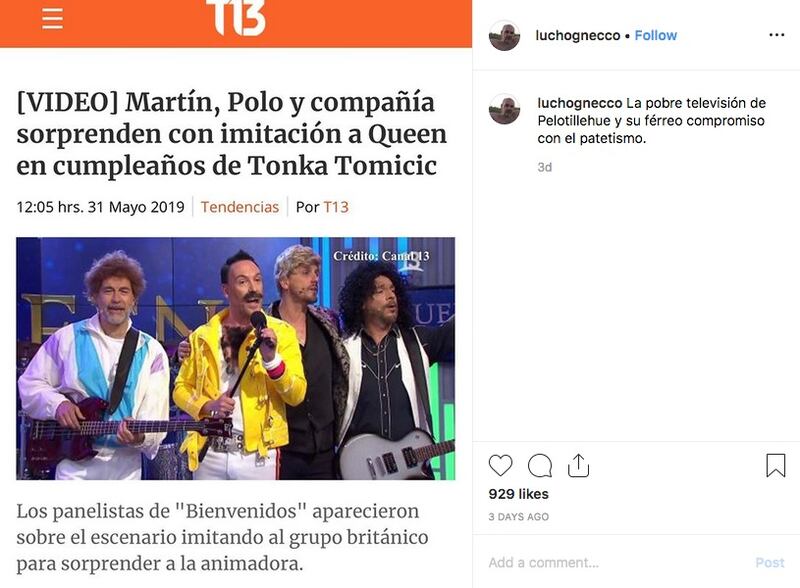Open the 3 DAYS AGO timestamp
Viewport: 800px width, 588px height.
(x=518, y=517)
